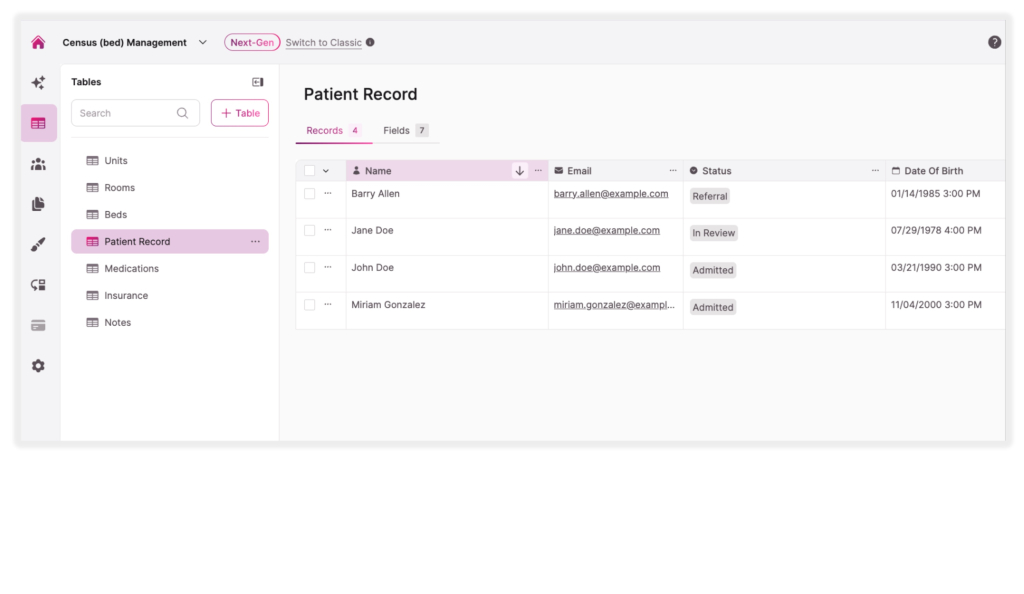Open the Records tab
The image size is (1024, 594).
325,130
